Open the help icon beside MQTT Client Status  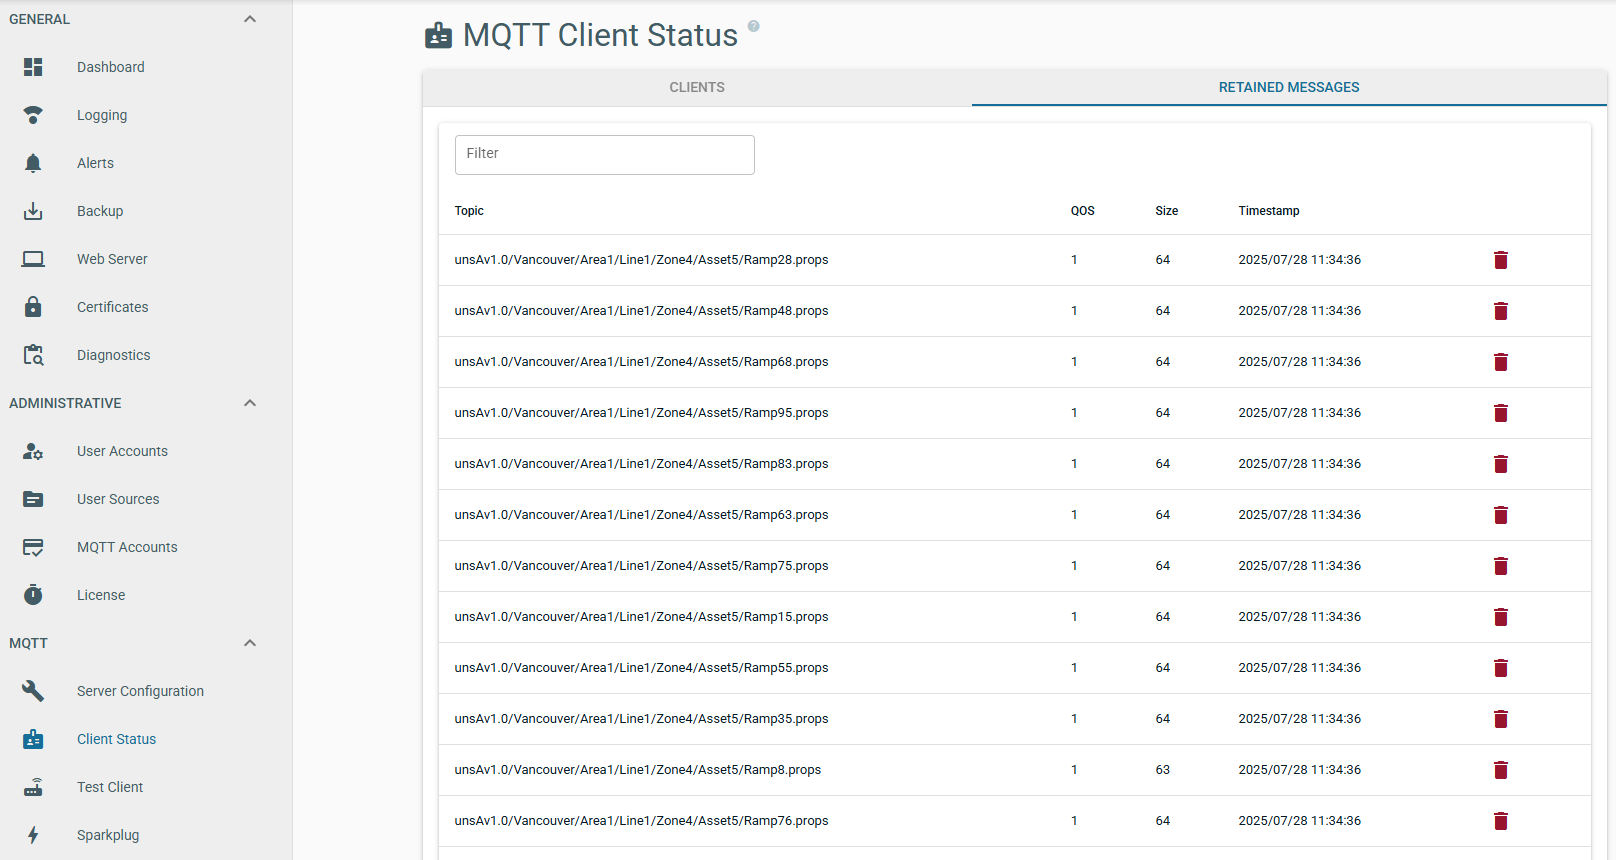click(x=754, y=26)
